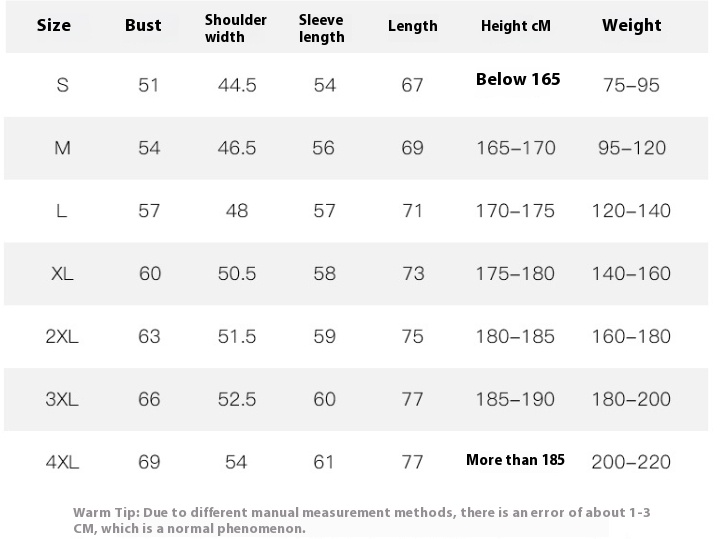
Task: Select the 44.5 shoulder width value
Action: pyautogui.click(x=237, y=85)
